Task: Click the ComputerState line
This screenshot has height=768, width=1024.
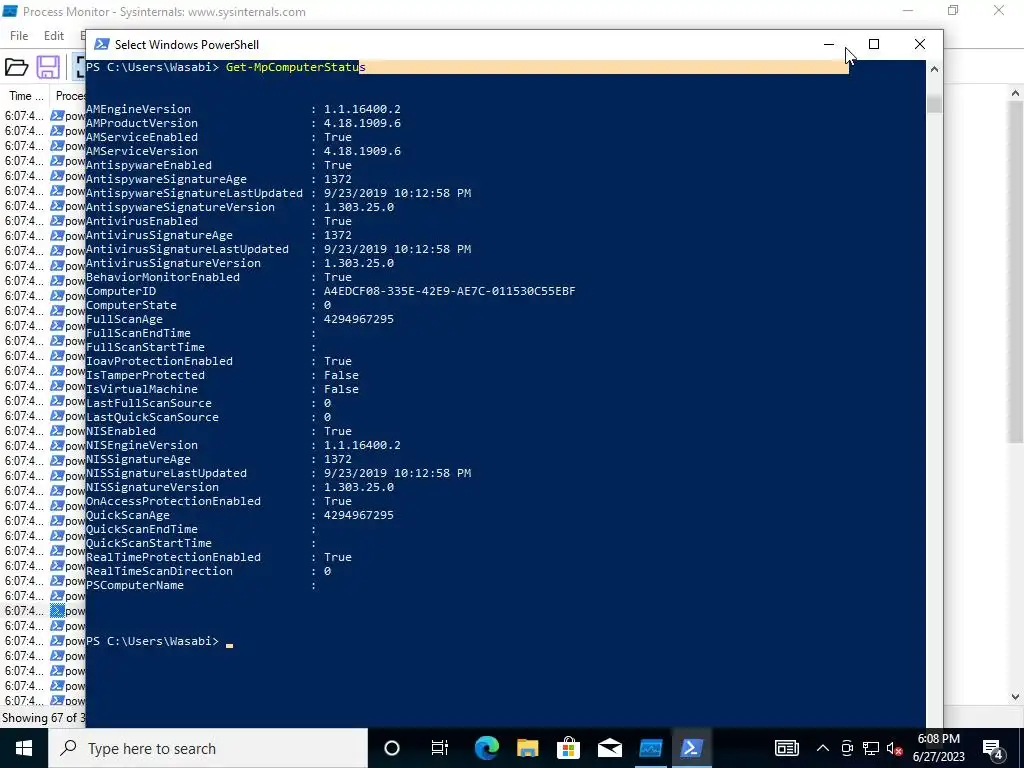Action: 208,306
